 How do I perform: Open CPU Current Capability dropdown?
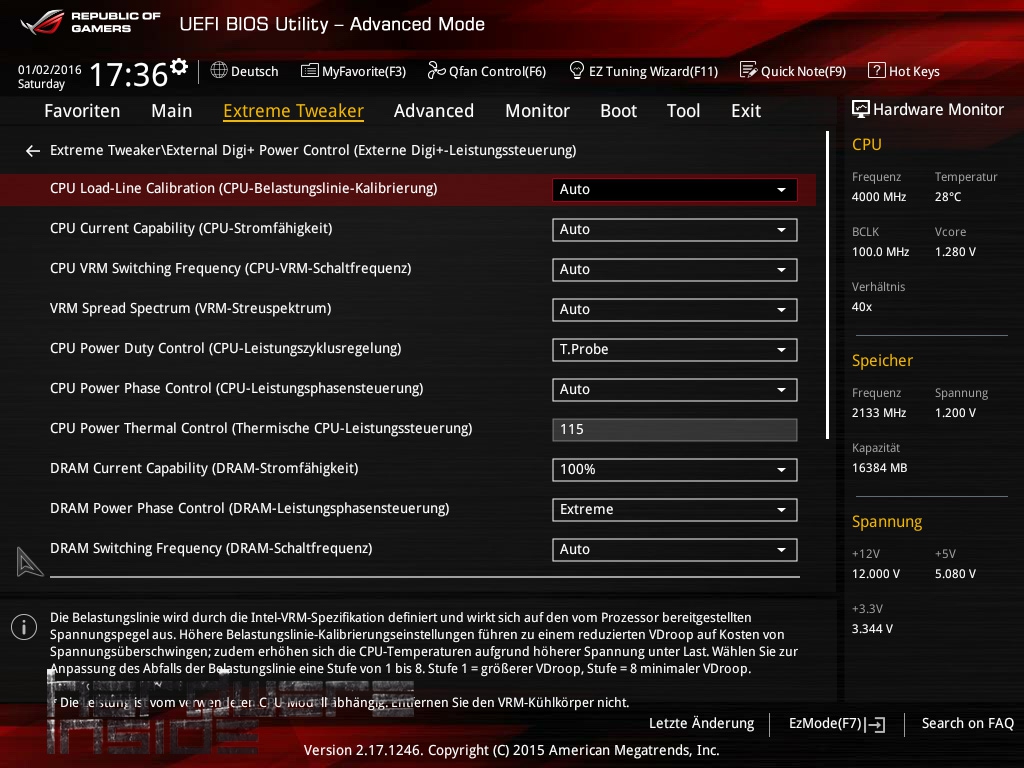point(675,230)
